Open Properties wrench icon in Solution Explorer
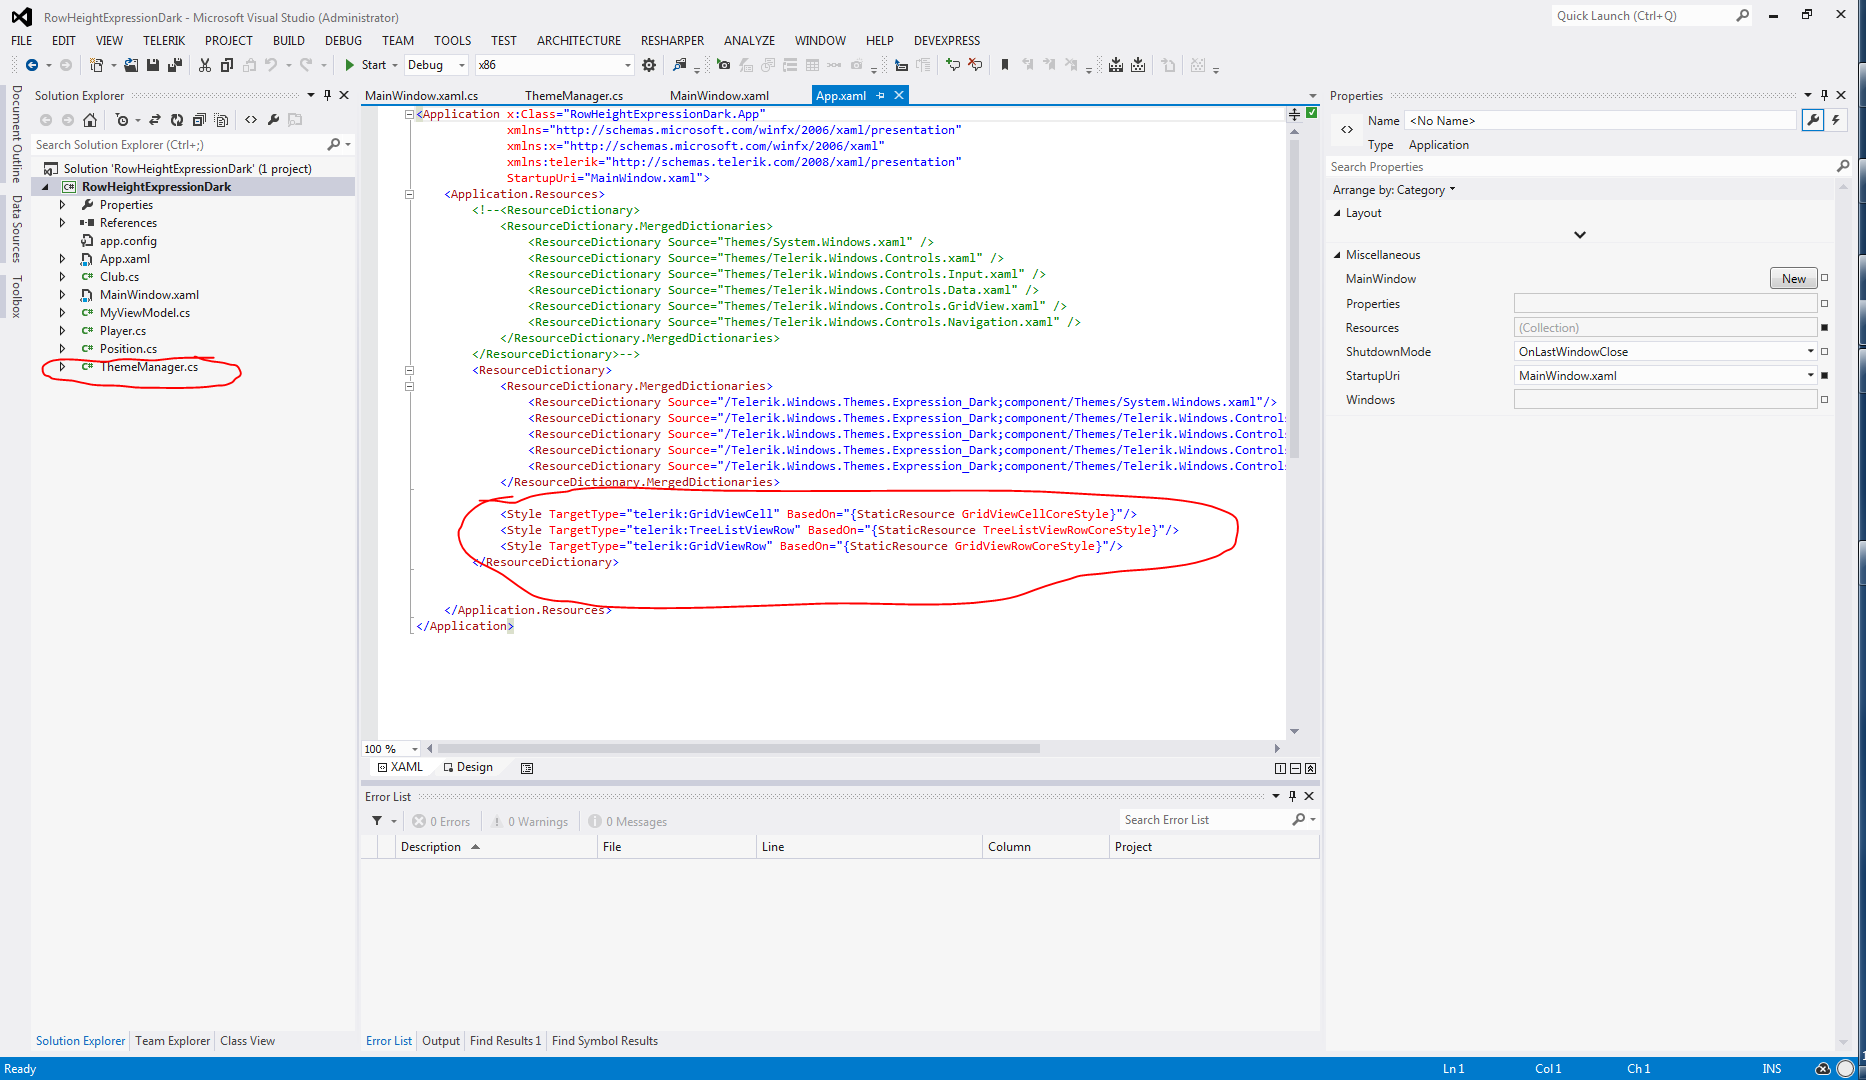The height and width of the screenshot is (1080, 1866). coord(273,120)
